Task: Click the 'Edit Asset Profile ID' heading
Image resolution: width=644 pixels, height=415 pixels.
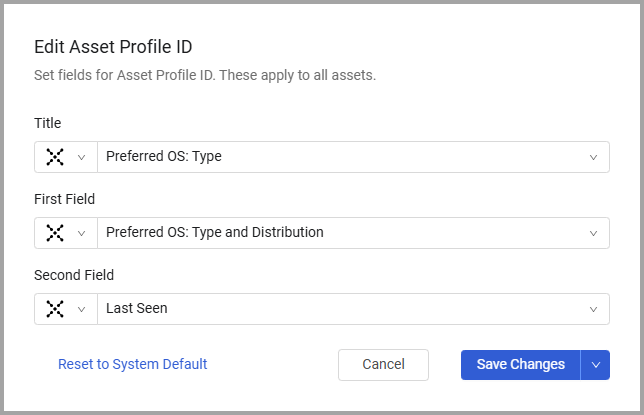Action: point(126,47)
